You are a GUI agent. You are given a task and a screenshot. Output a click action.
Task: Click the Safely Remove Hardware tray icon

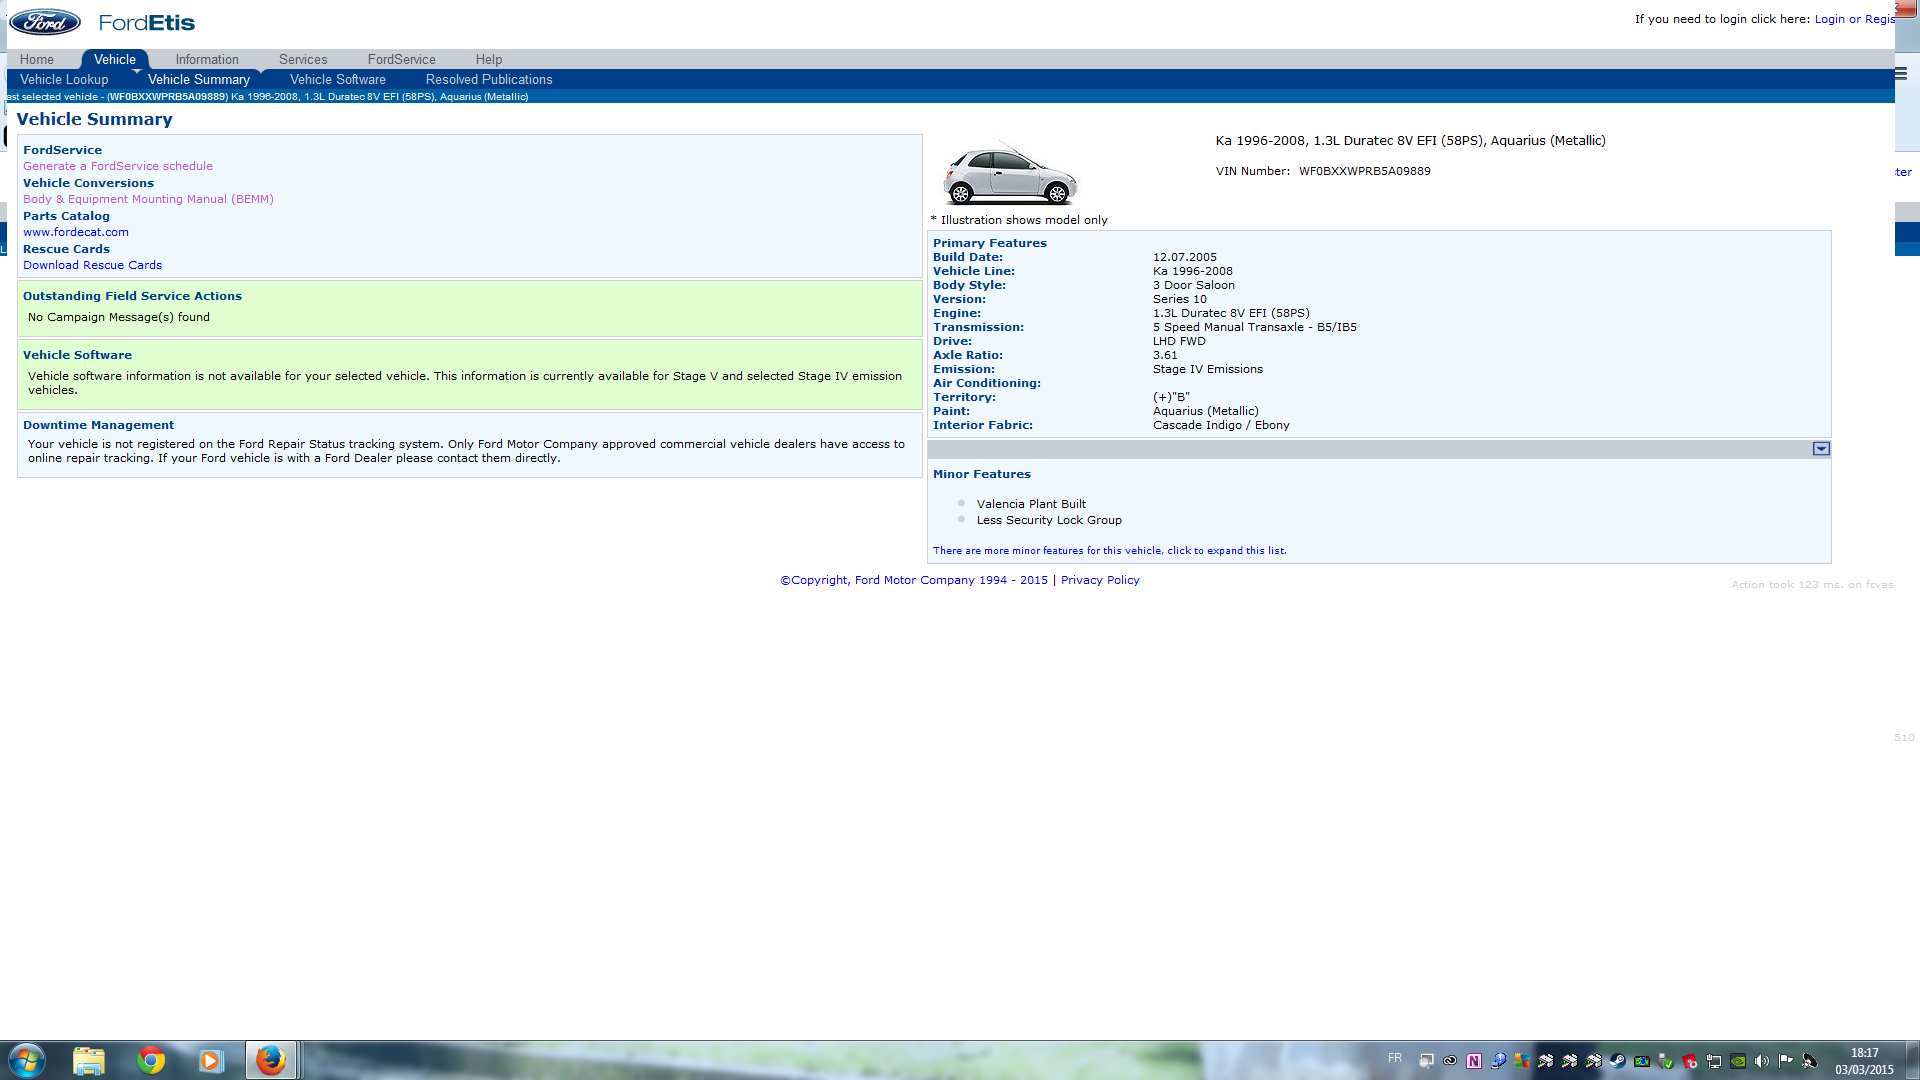pyautogui.click(x=1666, y=1061)
